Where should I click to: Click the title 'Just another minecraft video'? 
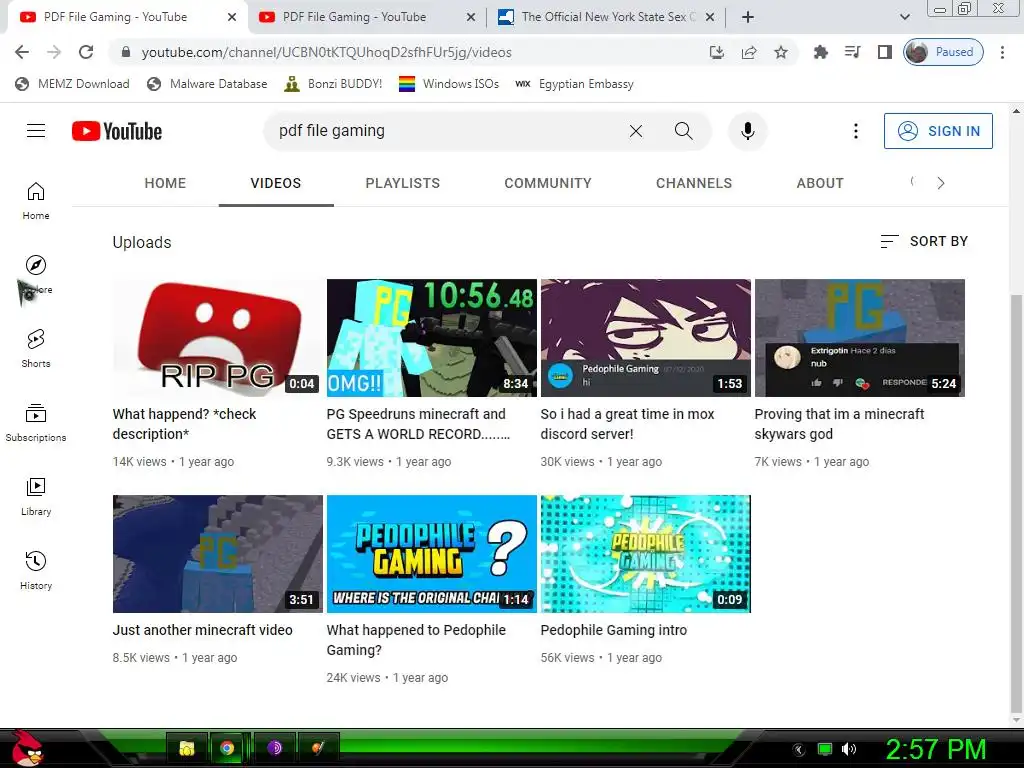[x=202, y=630]
